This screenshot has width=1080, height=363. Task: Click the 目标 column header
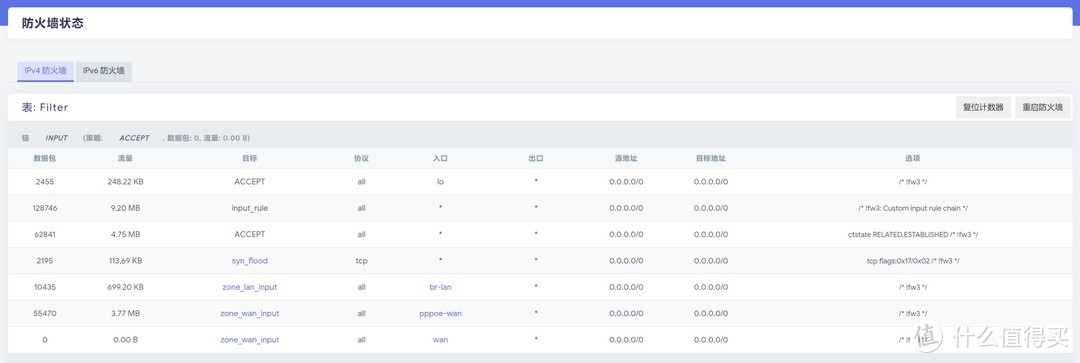[249, 158]
